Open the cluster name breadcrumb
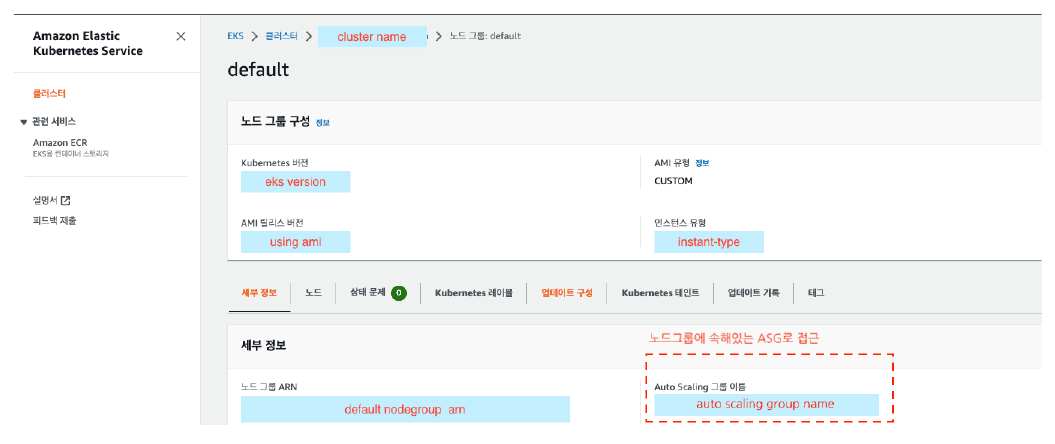 coord(372,37)
